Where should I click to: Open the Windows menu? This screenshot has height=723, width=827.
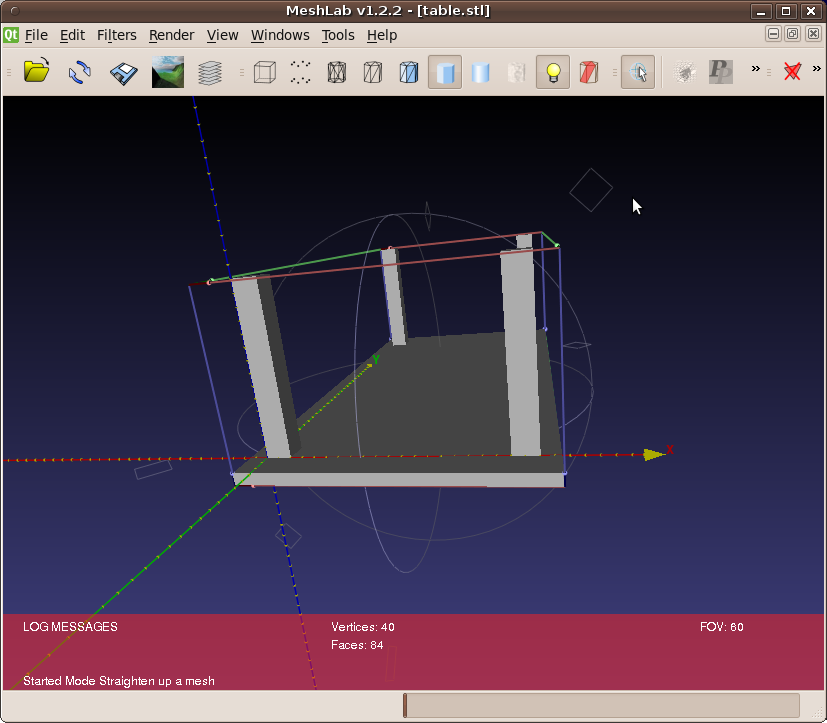(x=280, y=35)
